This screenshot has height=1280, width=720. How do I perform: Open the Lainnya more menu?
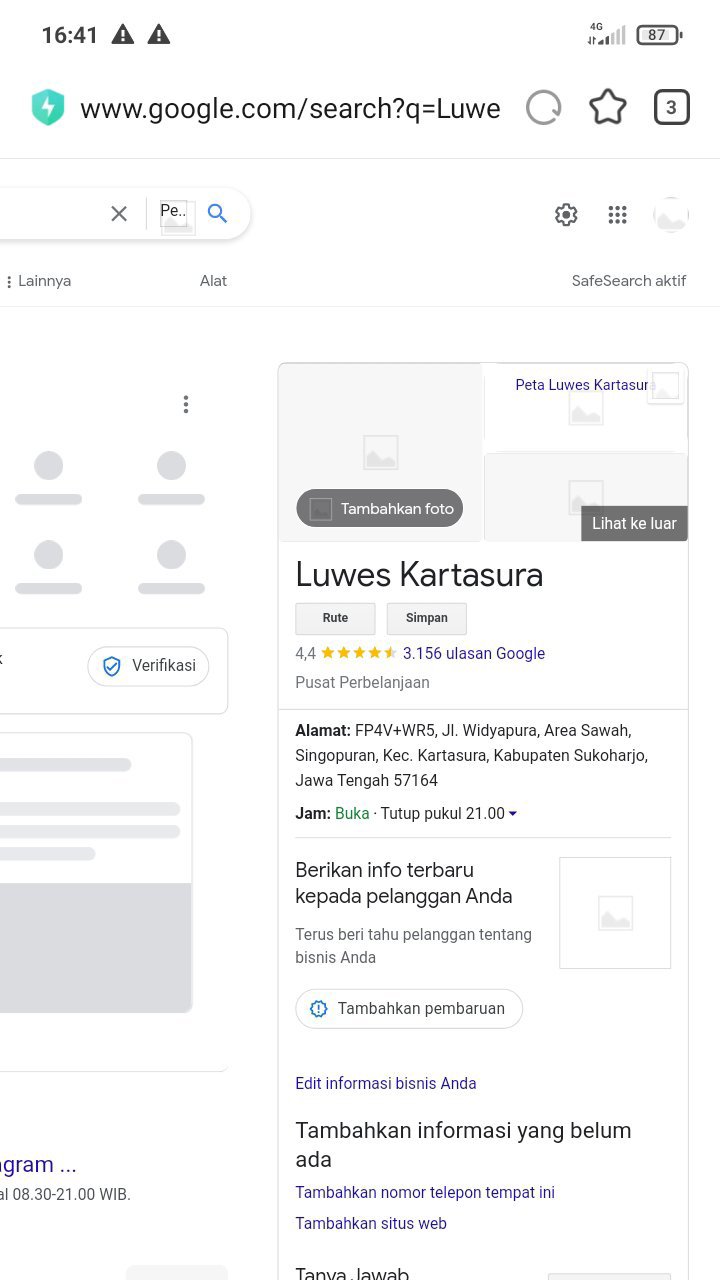click(38, 281)
